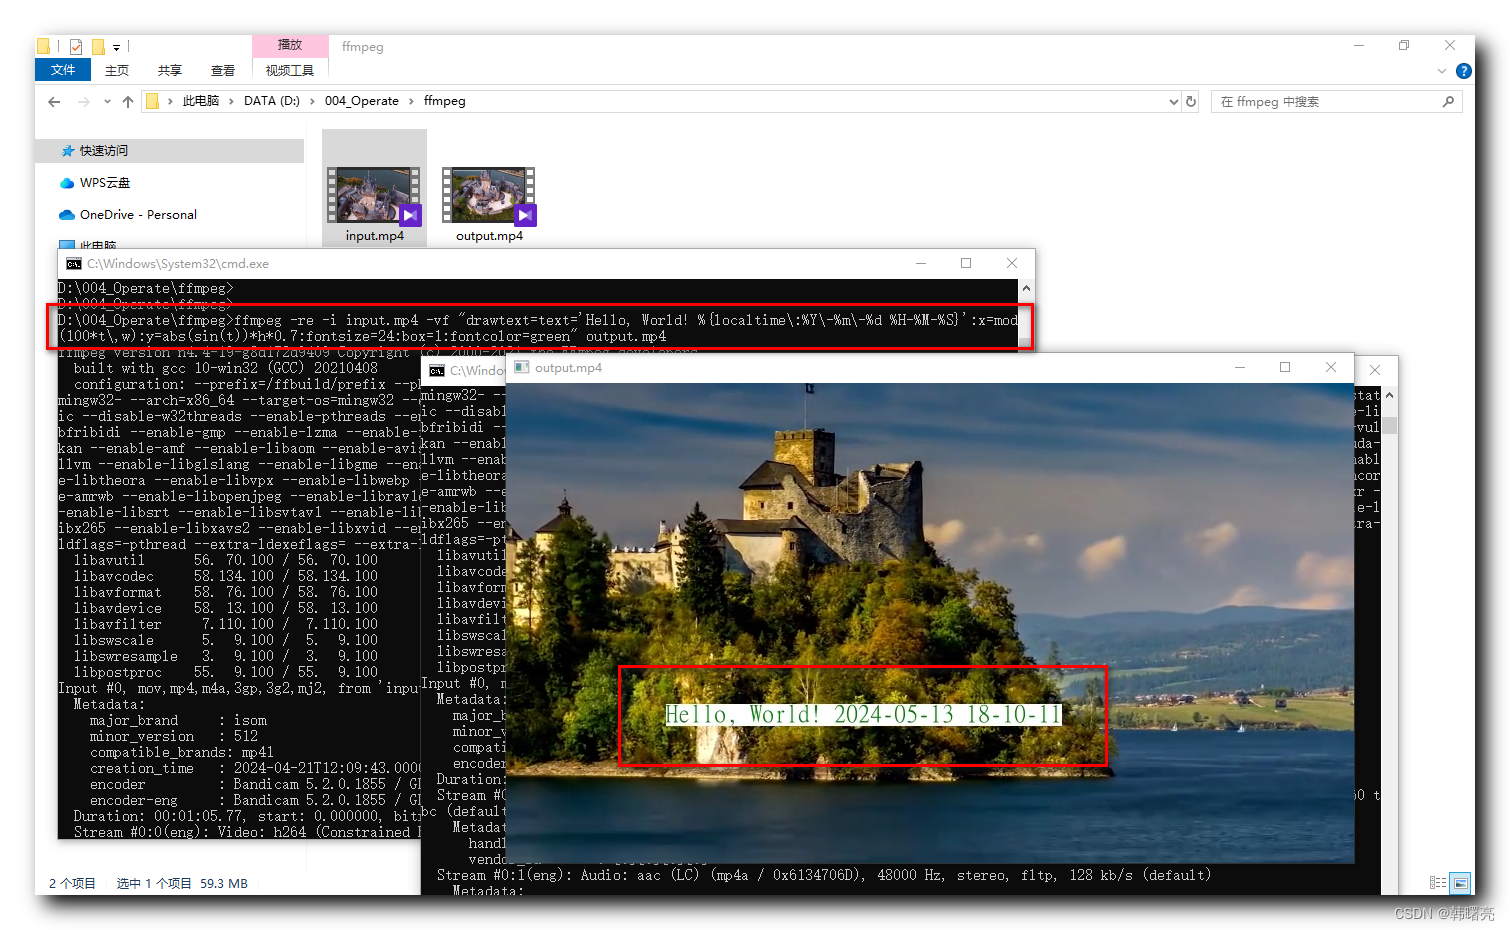Toggle the ribbon collapse chevron near the Help icon
Image resolution: width=1510 pixels, height=930 pixels.
[1441, 71]
